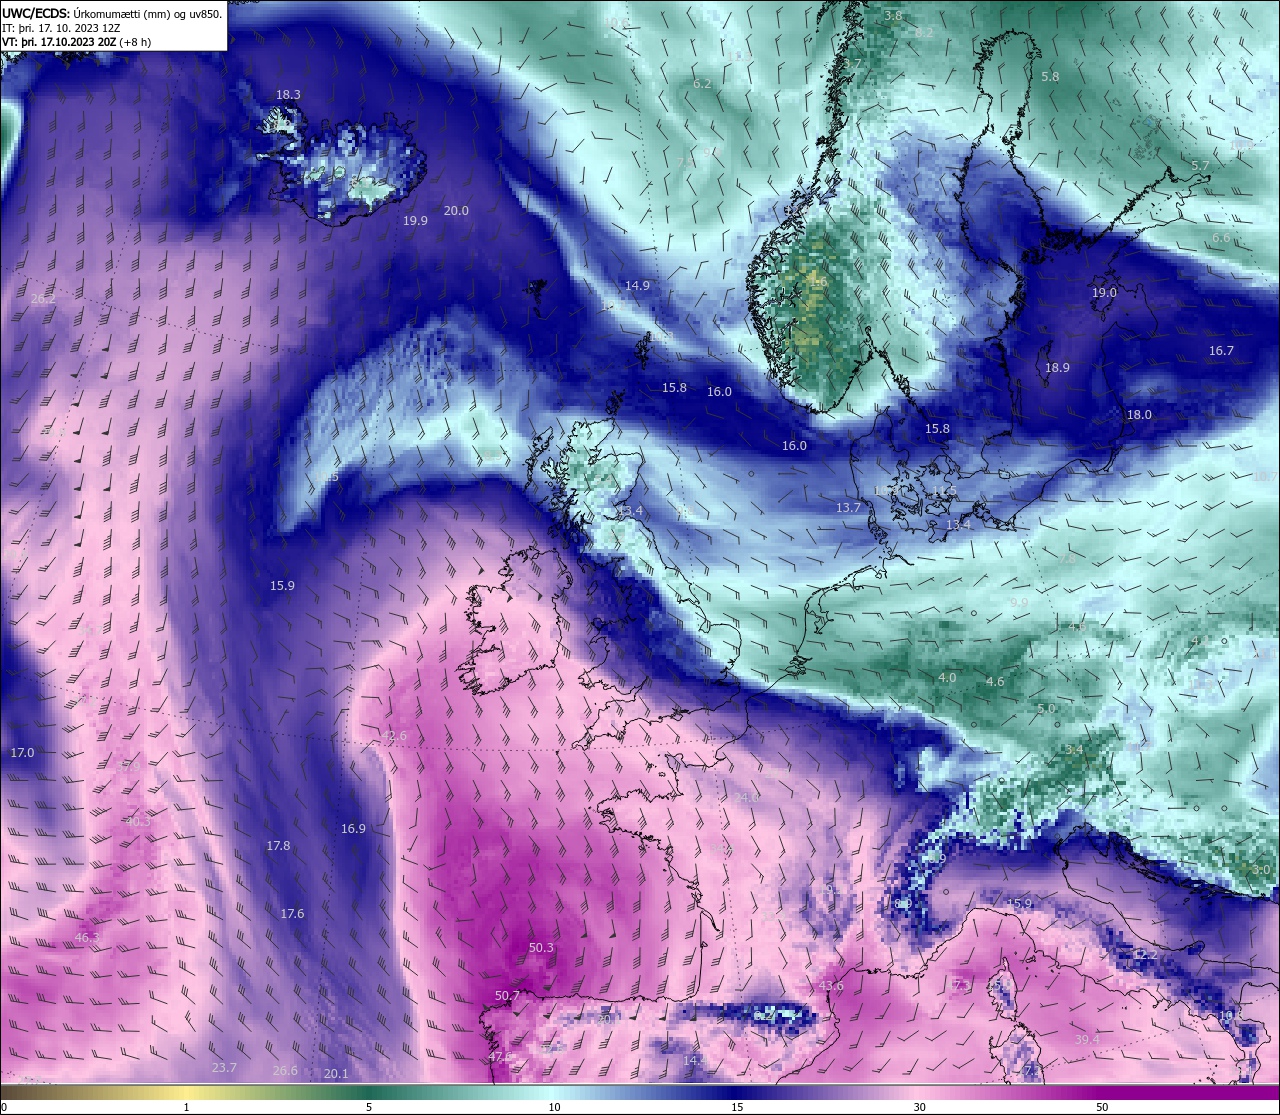Click the "50.7" value near the Spanish coast
The width and height of the screenshot is (1280, 1115).
tap(507, 996)
